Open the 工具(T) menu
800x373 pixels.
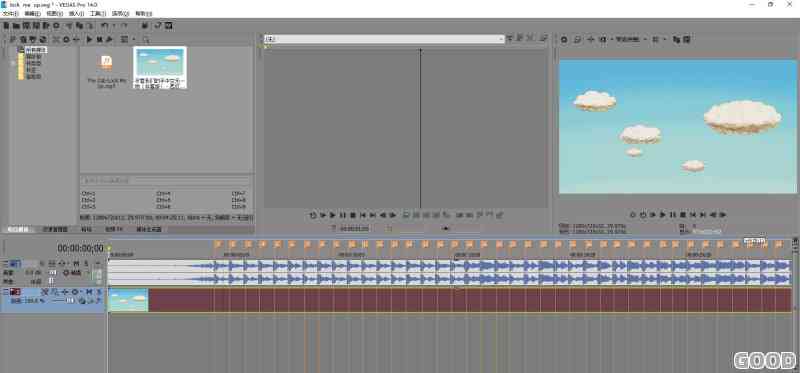98,14
